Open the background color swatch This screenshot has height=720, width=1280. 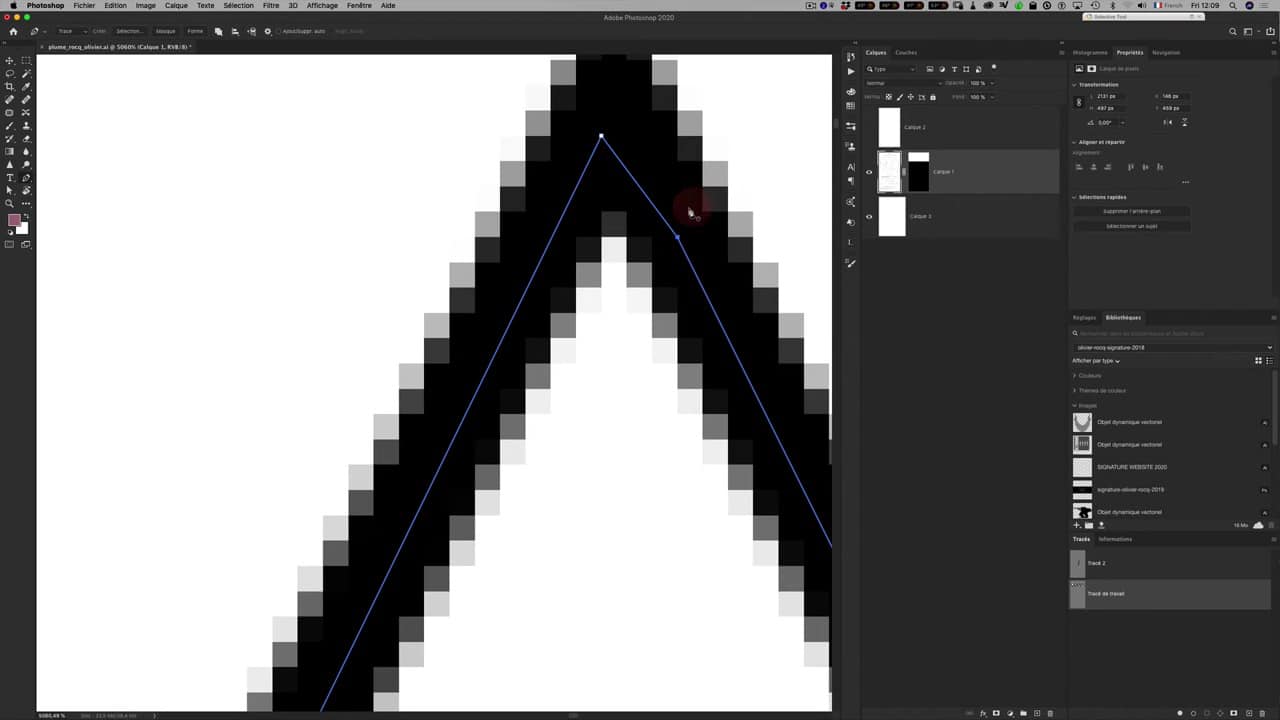coord(23,229)
